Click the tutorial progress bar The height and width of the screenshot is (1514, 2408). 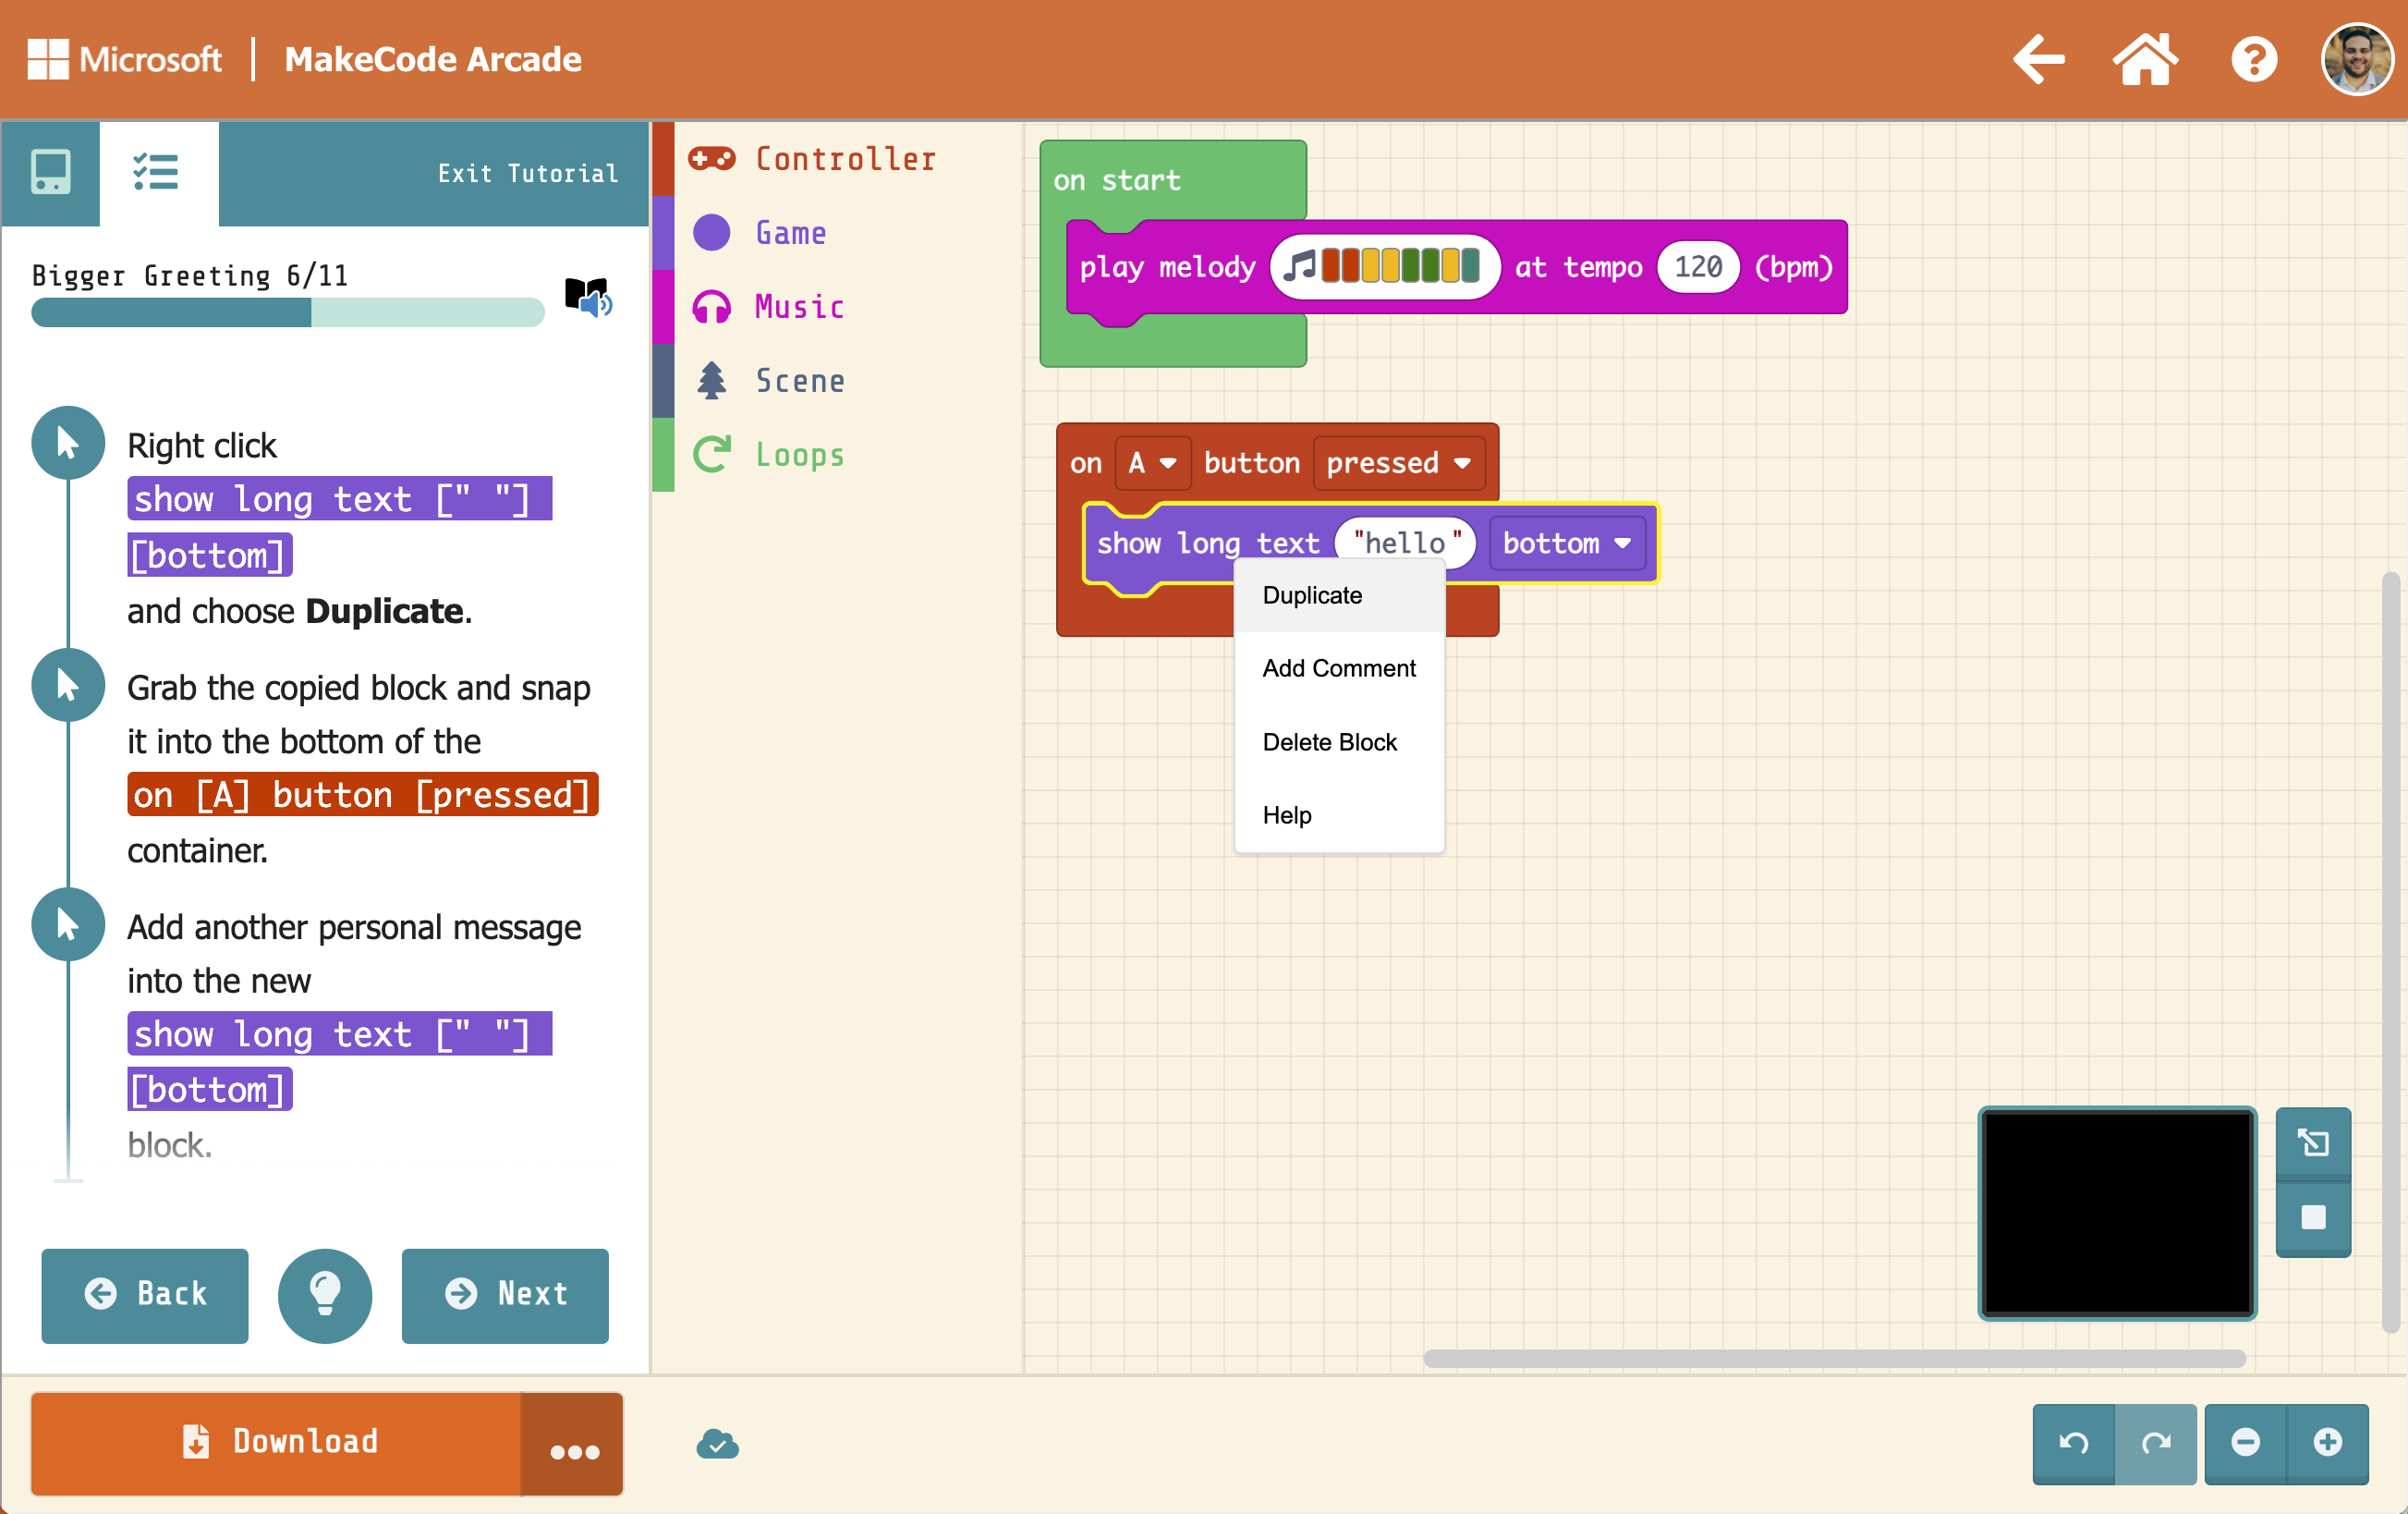(x=288, y=313)
